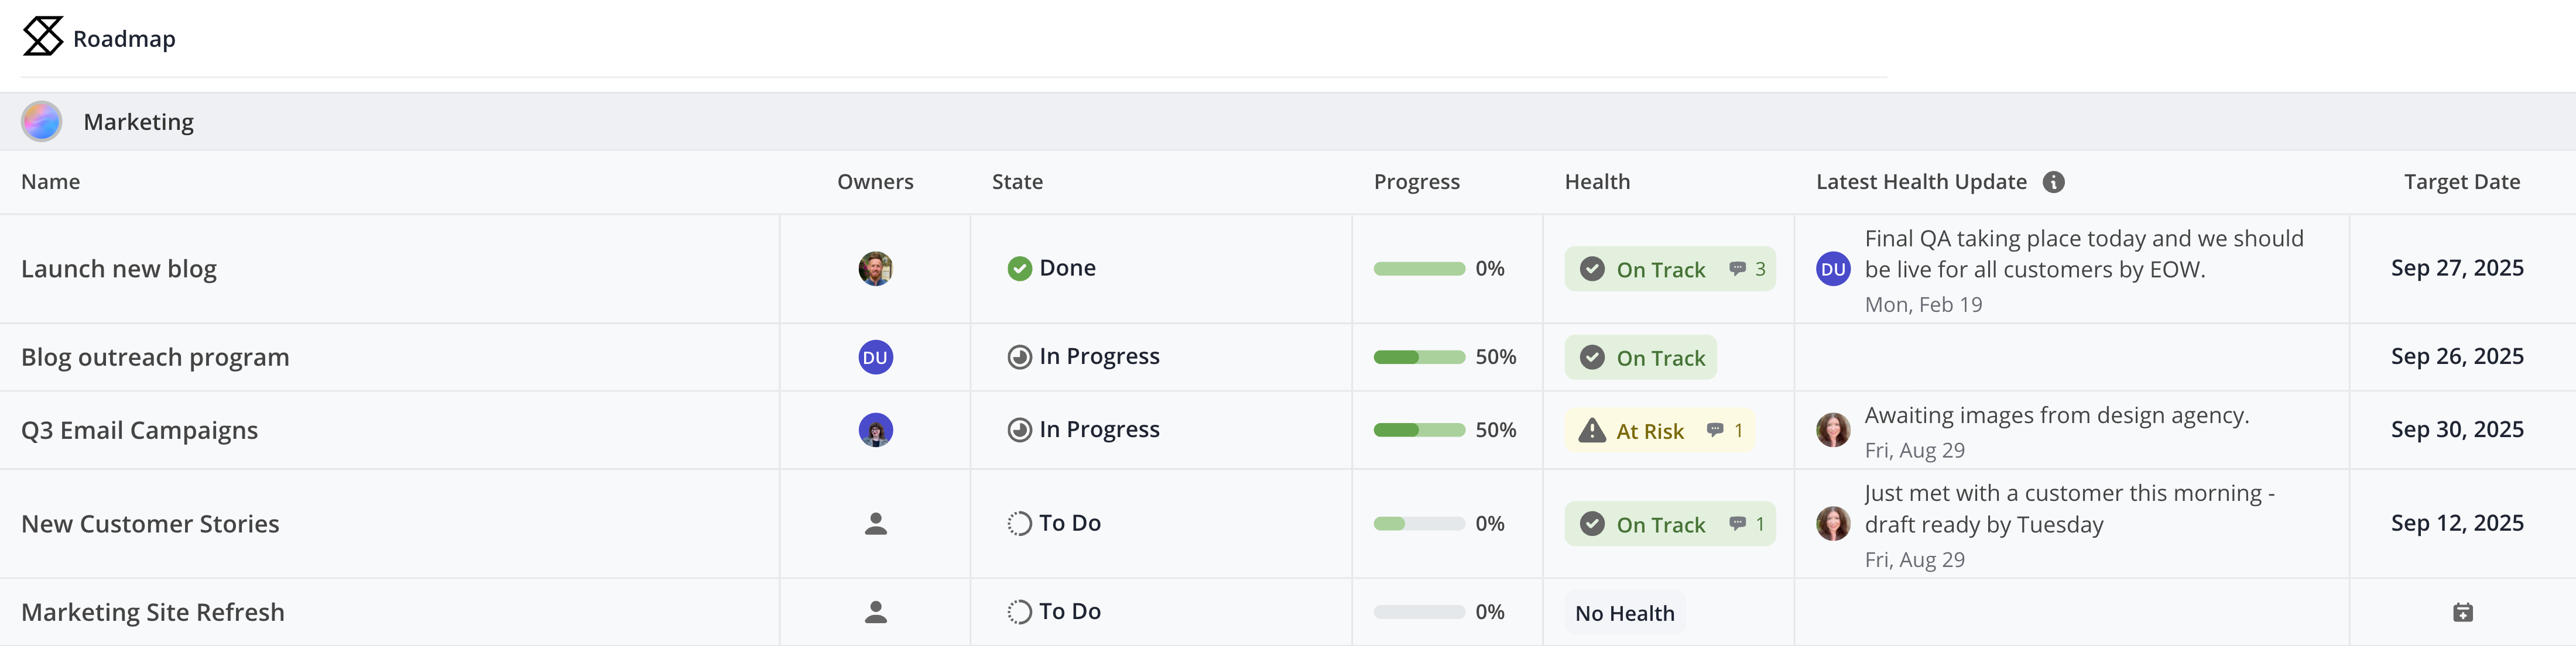Screen dimensions: 2576x646
Task: Sort by the Name column header
Action: [51, 182]
